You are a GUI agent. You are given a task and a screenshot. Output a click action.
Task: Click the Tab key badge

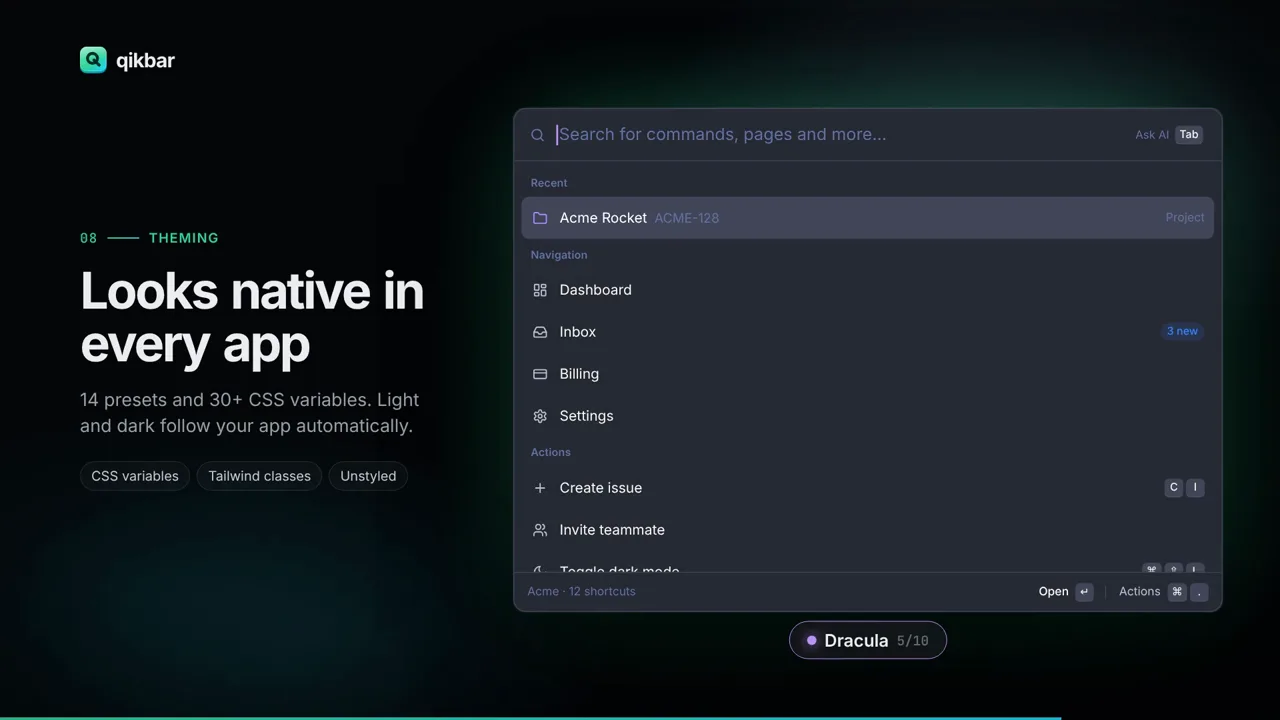click(1189, 134)
